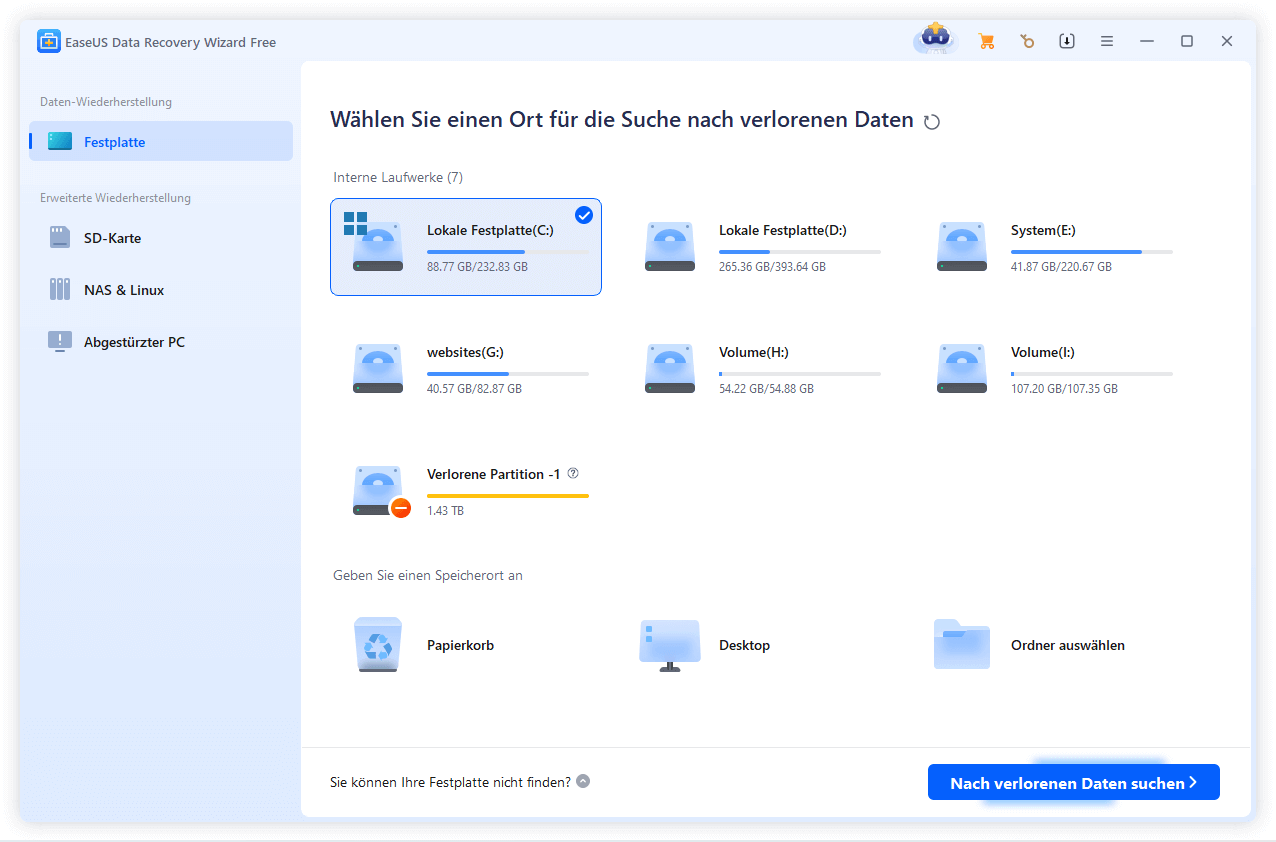Screen dimensions: 1276x842
Task: Click the websites(G:) drive icon
Action: tap(378, 369)
